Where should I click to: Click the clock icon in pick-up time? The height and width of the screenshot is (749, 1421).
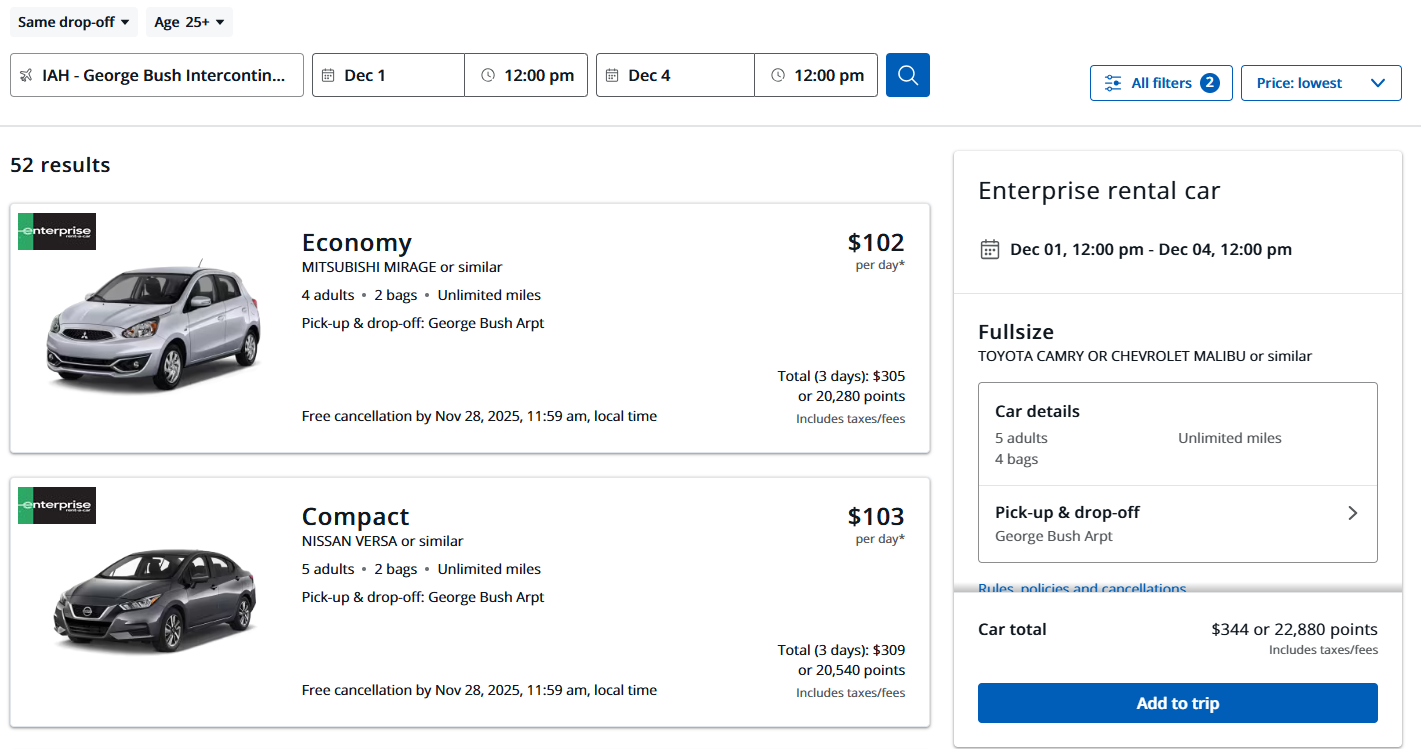pyautogui.click(x=488, y=76)
